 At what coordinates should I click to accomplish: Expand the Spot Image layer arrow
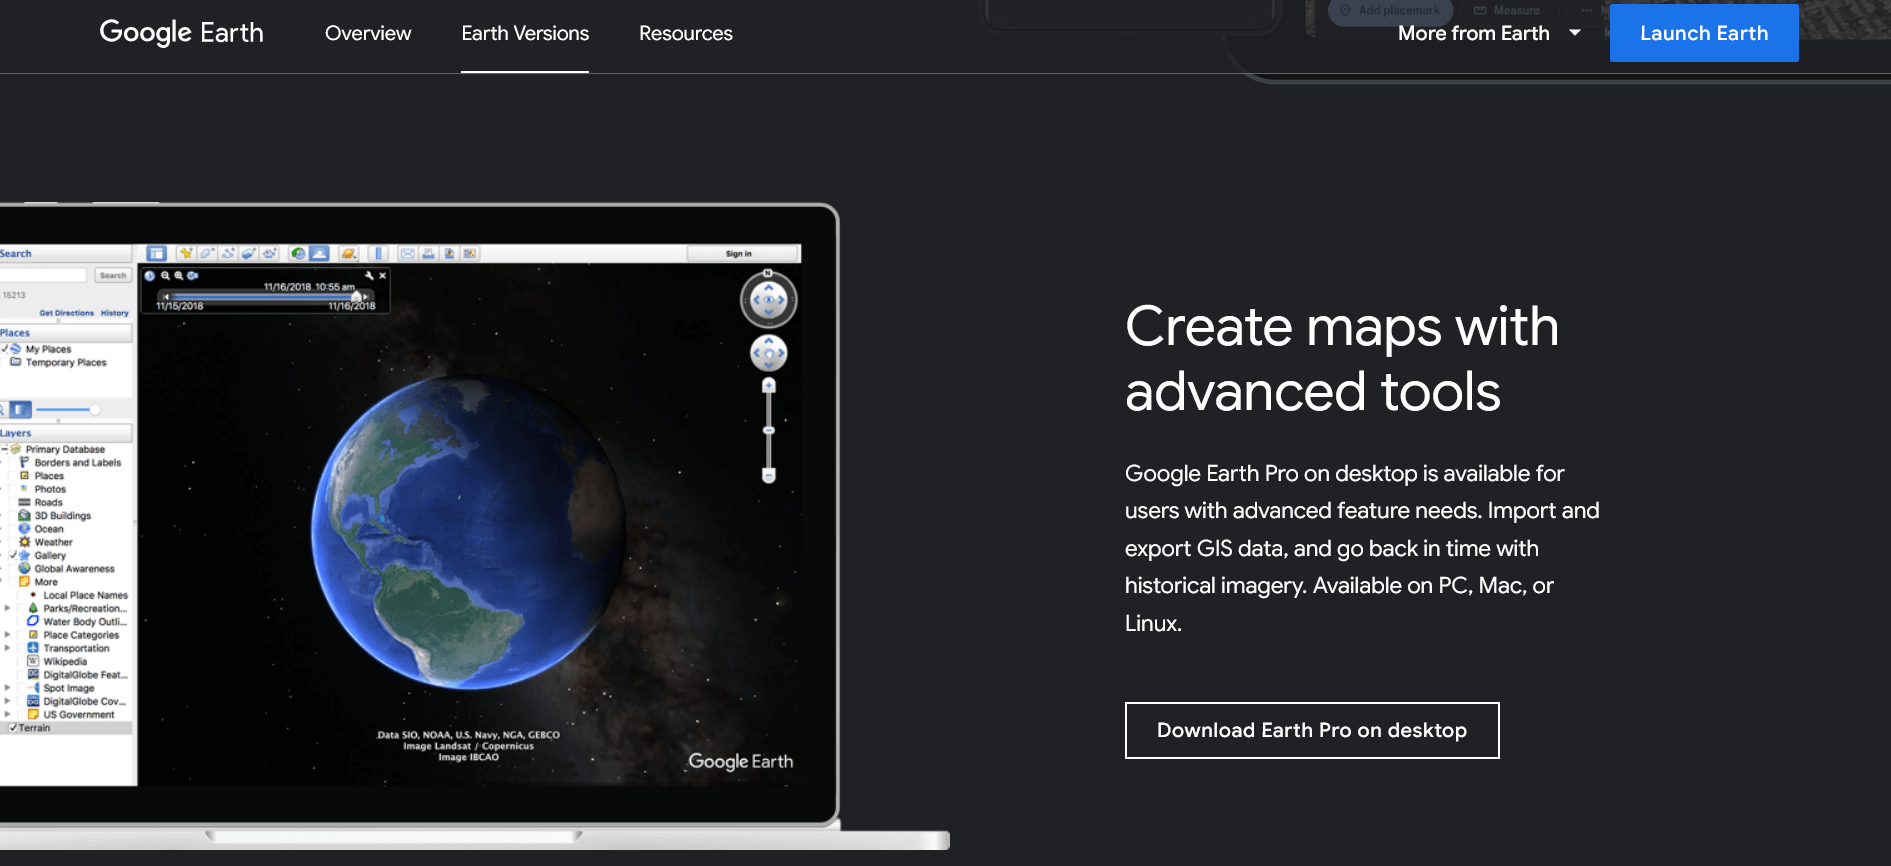(7, 688)
